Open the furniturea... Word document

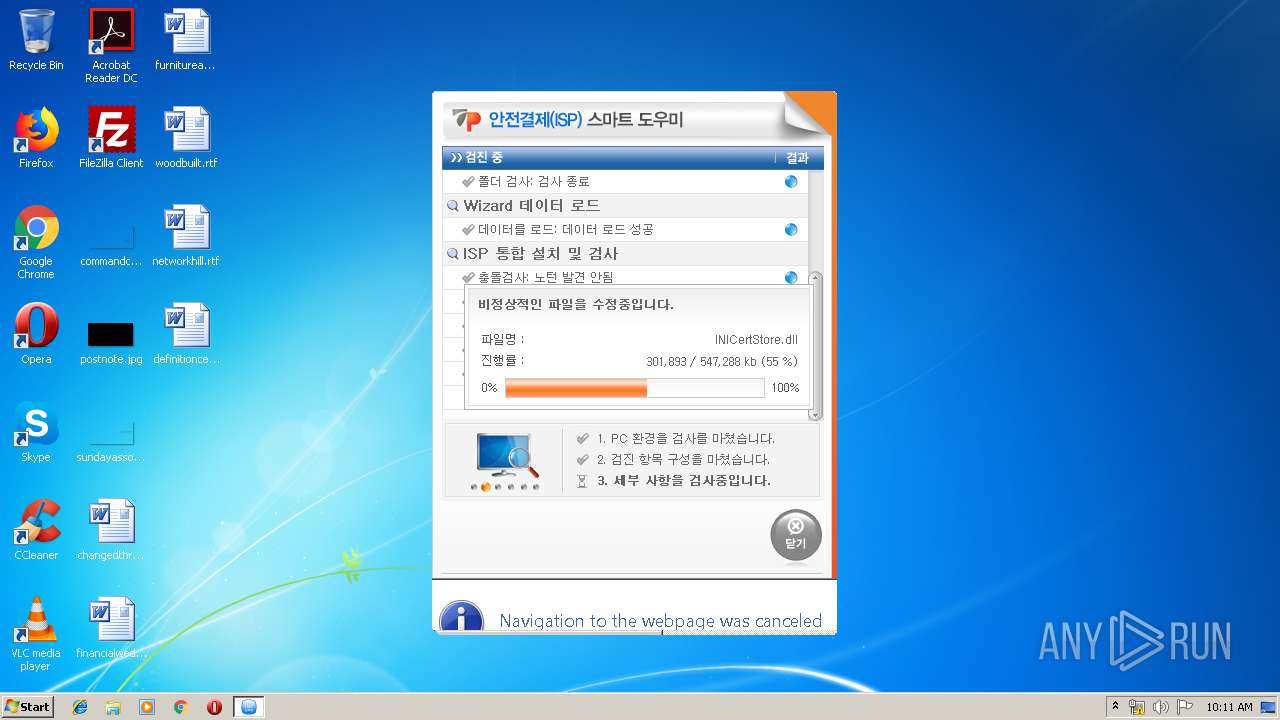tap(186, 40)
